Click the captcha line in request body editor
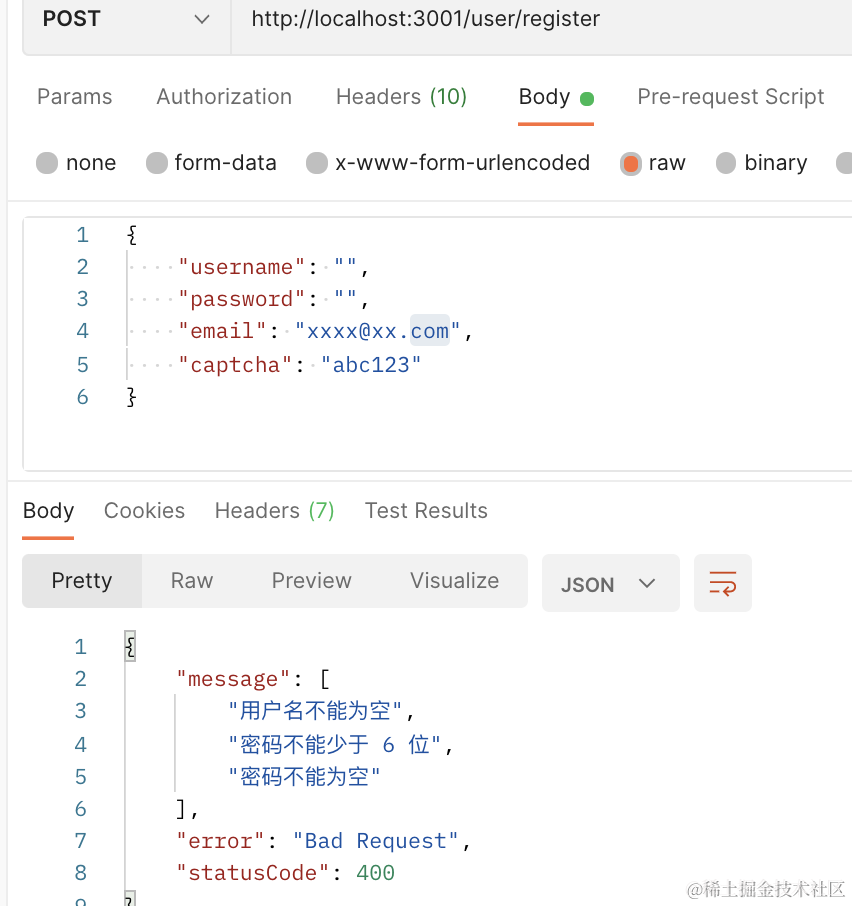 pos(300,365)
